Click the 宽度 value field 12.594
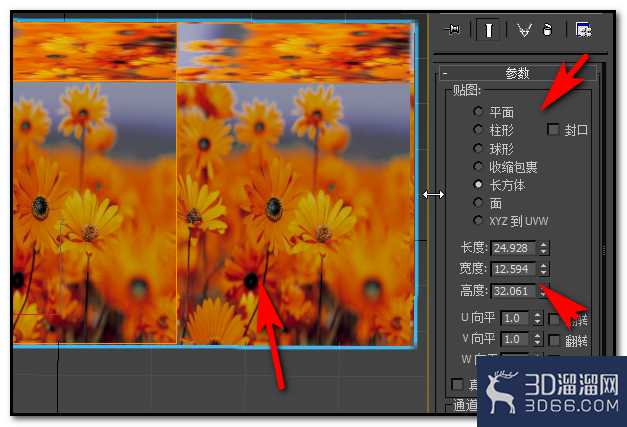Viewport: 627px width, 427px height. tap(514, 269)
